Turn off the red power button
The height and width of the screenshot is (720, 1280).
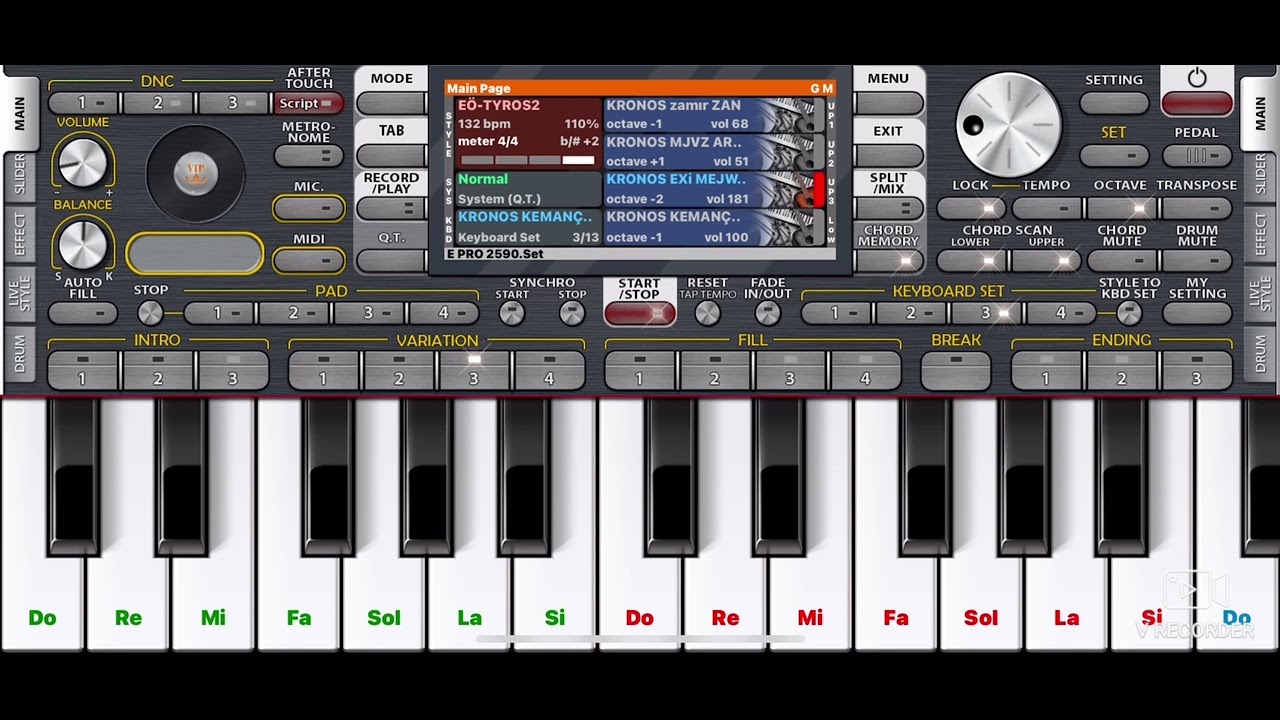pos(1197,103)
